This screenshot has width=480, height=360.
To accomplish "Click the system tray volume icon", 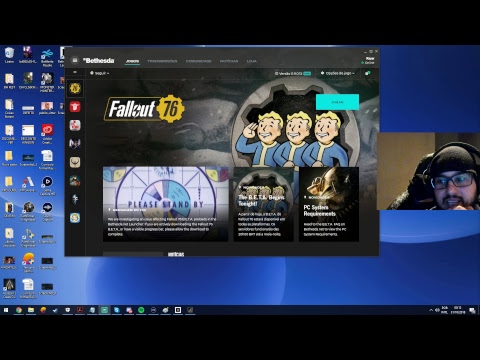I will pyautogui.click(x=437, y=310).
